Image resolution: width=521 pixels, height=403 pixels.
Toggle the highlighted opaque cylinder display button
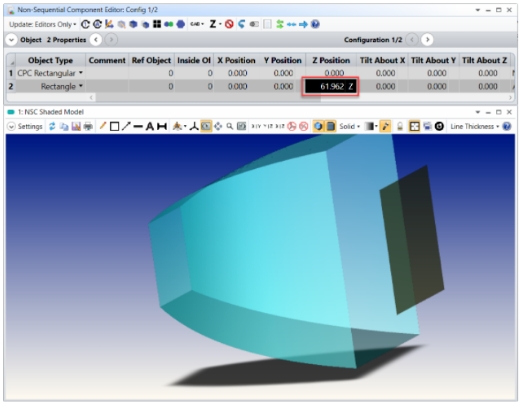coord(331,126)
